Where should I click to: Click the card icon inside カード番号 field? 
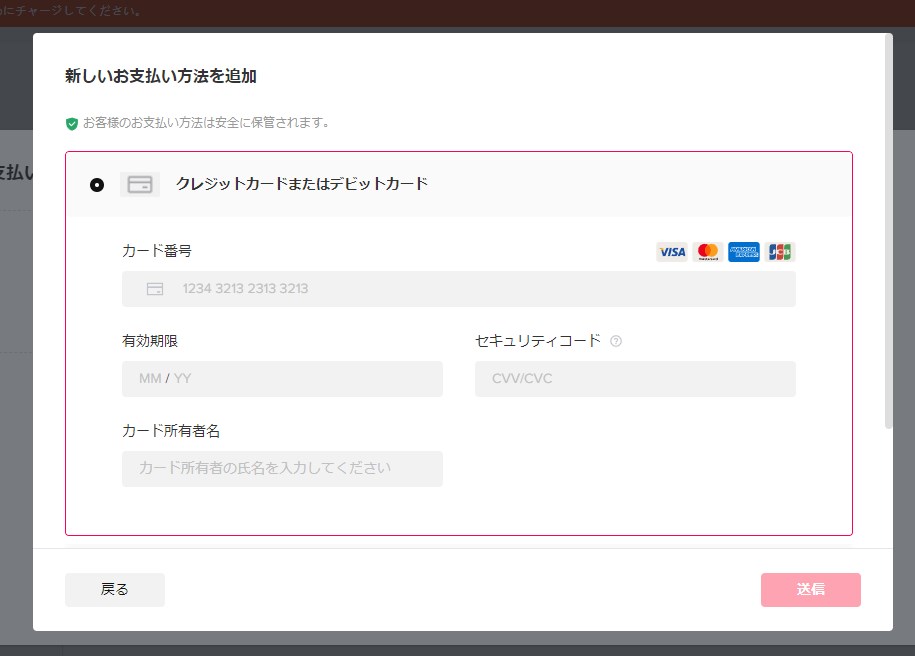155,289
